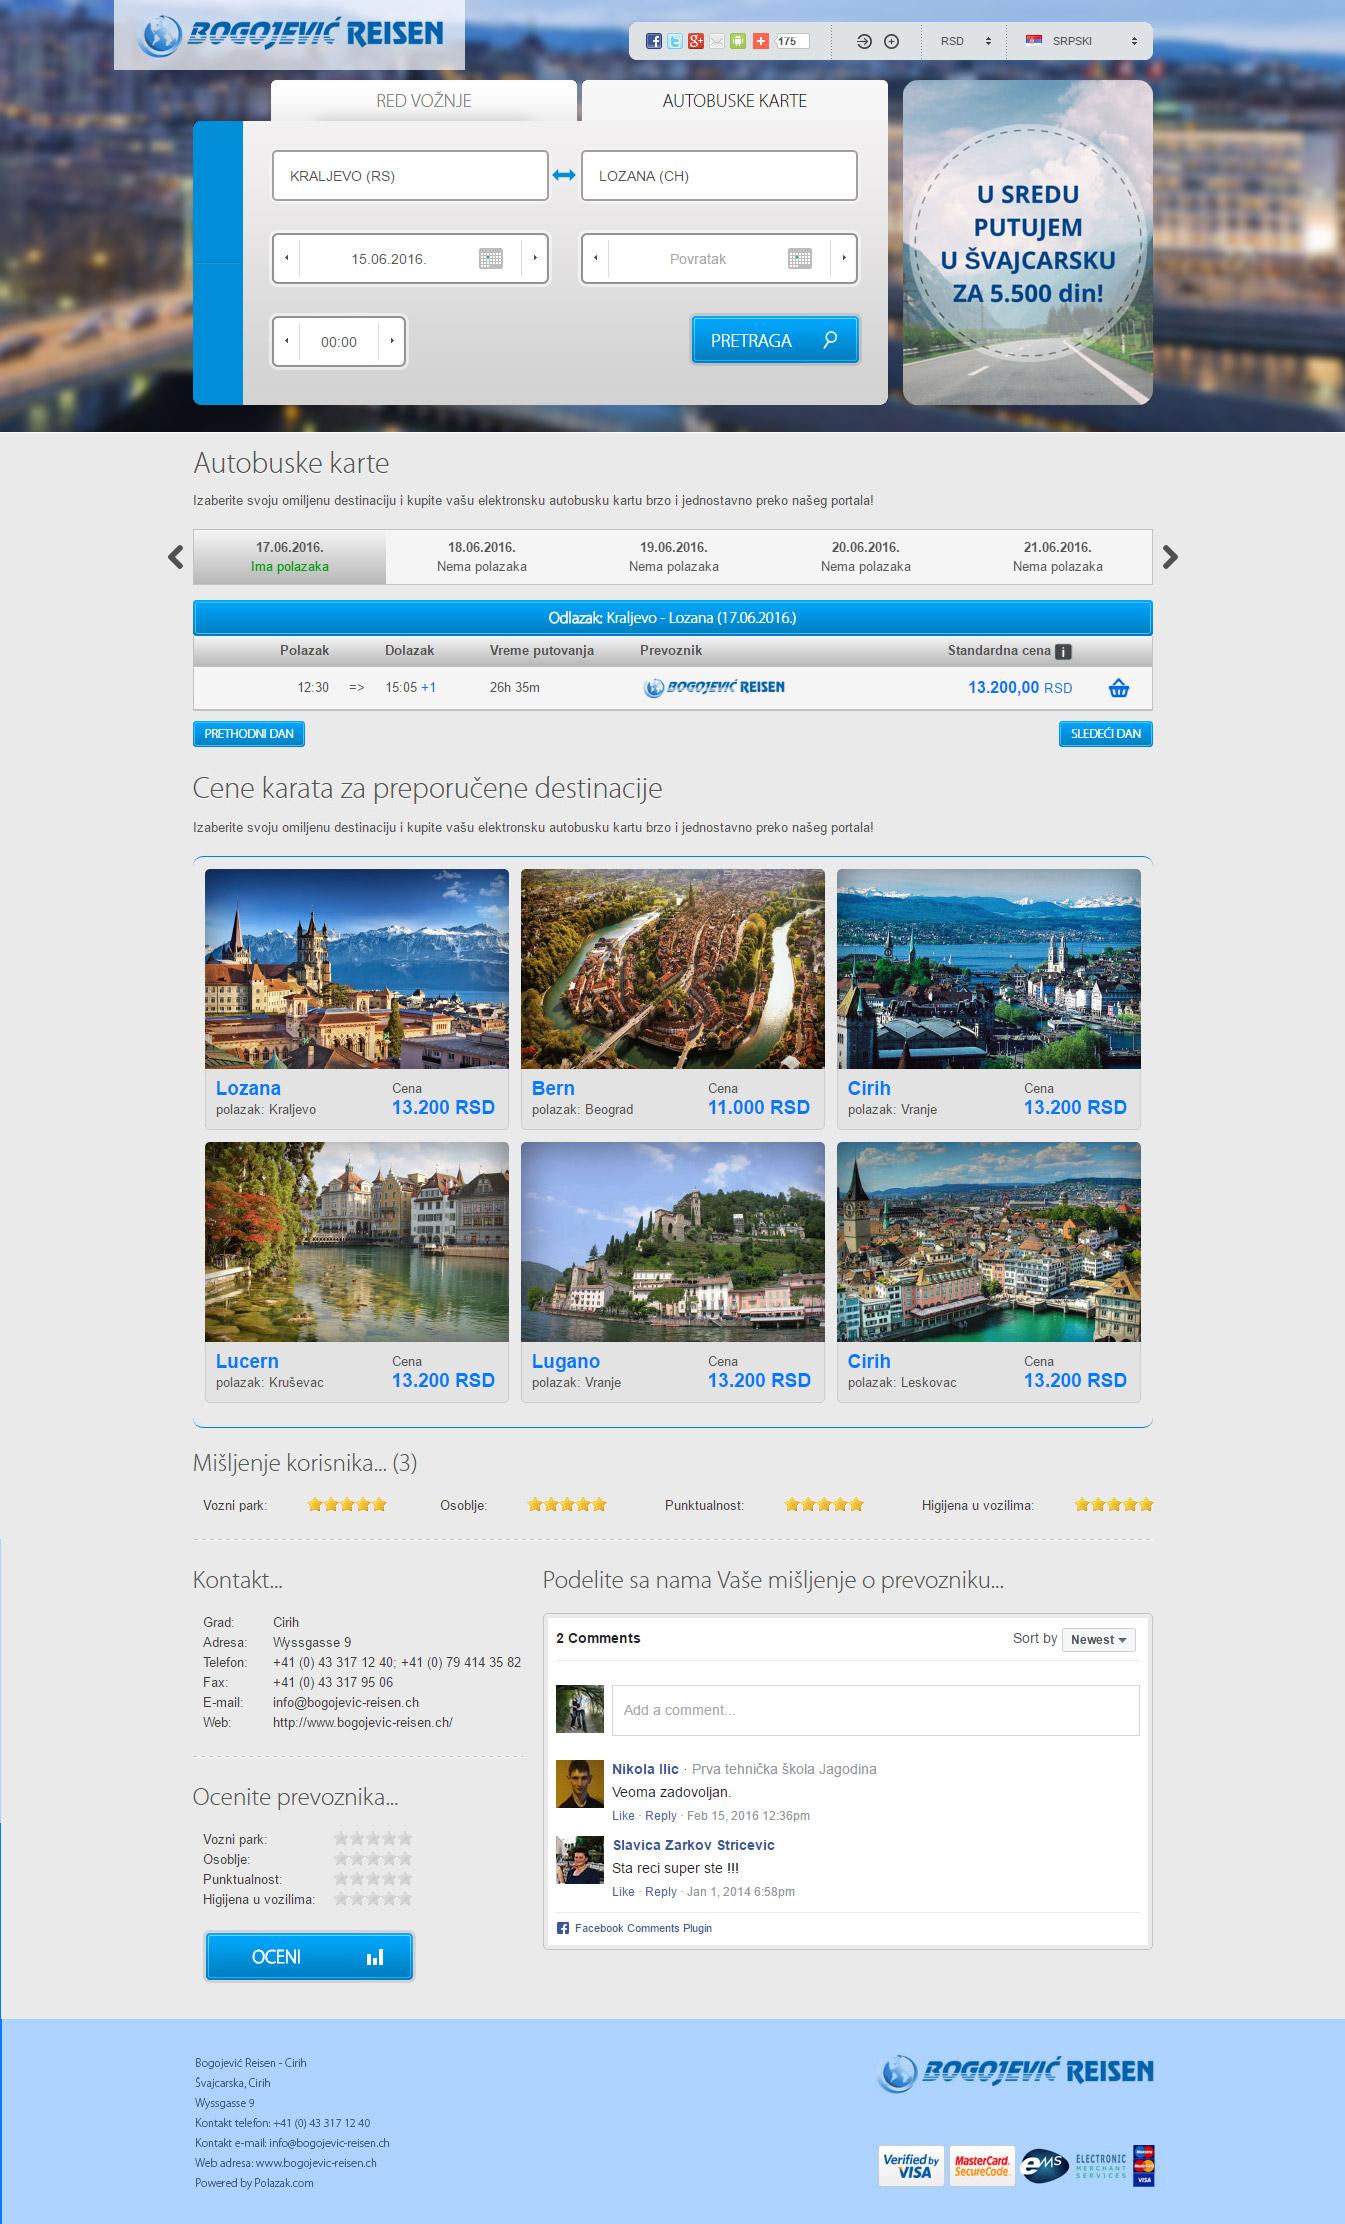Screen dimensions: 1345x2224
Task: Click the Add a comment field
Action: coord(875,1710)
